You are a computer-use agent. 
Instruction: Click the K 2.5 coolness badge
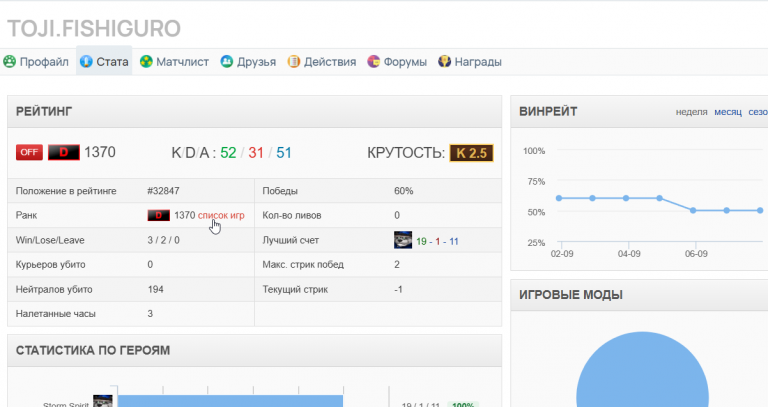pos(472,153)
